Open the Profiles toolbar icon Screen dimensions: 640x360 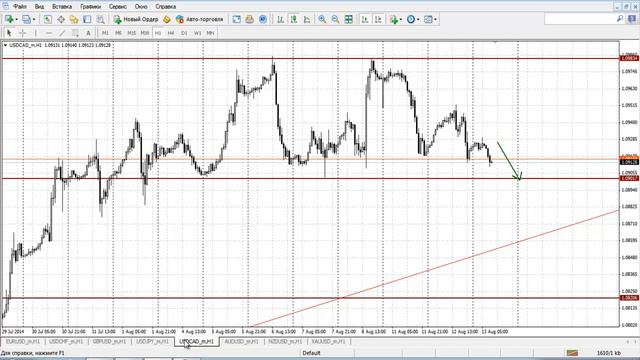(x=26, y=19)
